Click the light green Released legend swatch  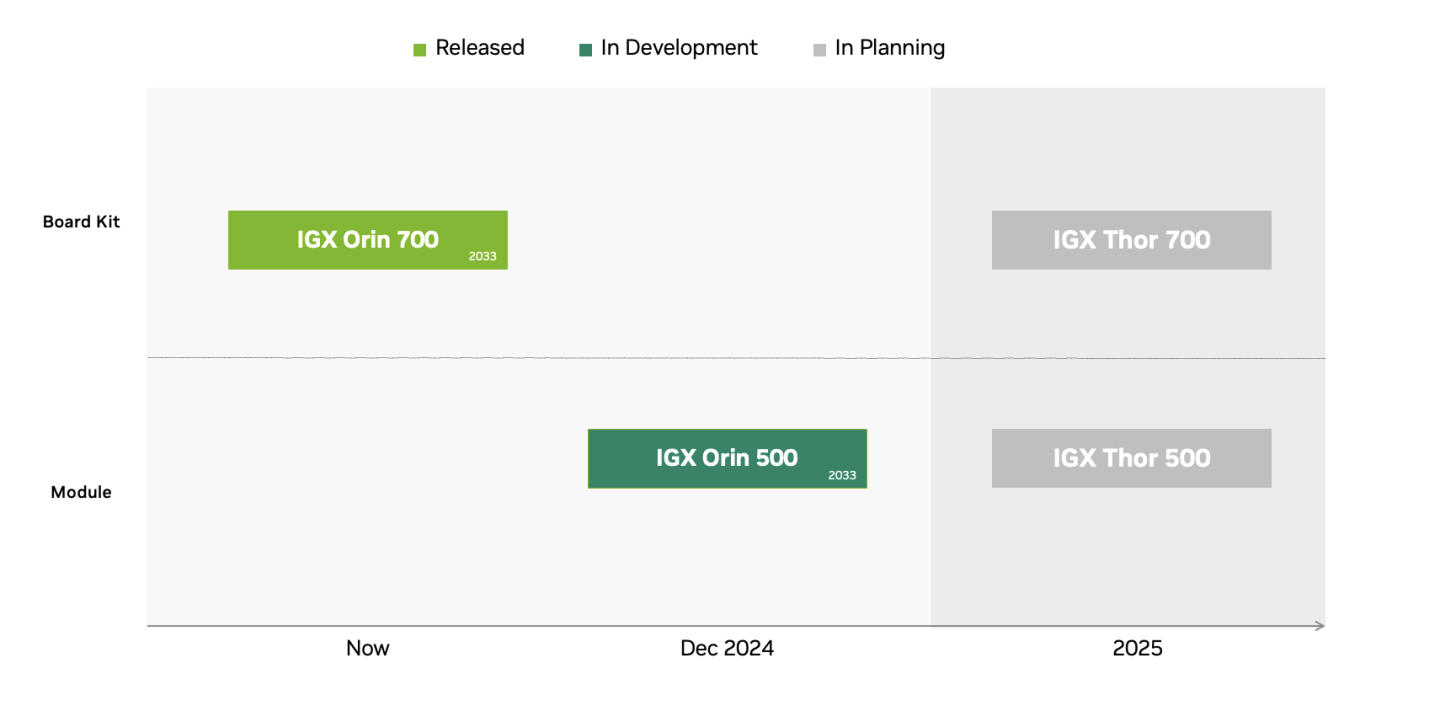pos(420,49)
